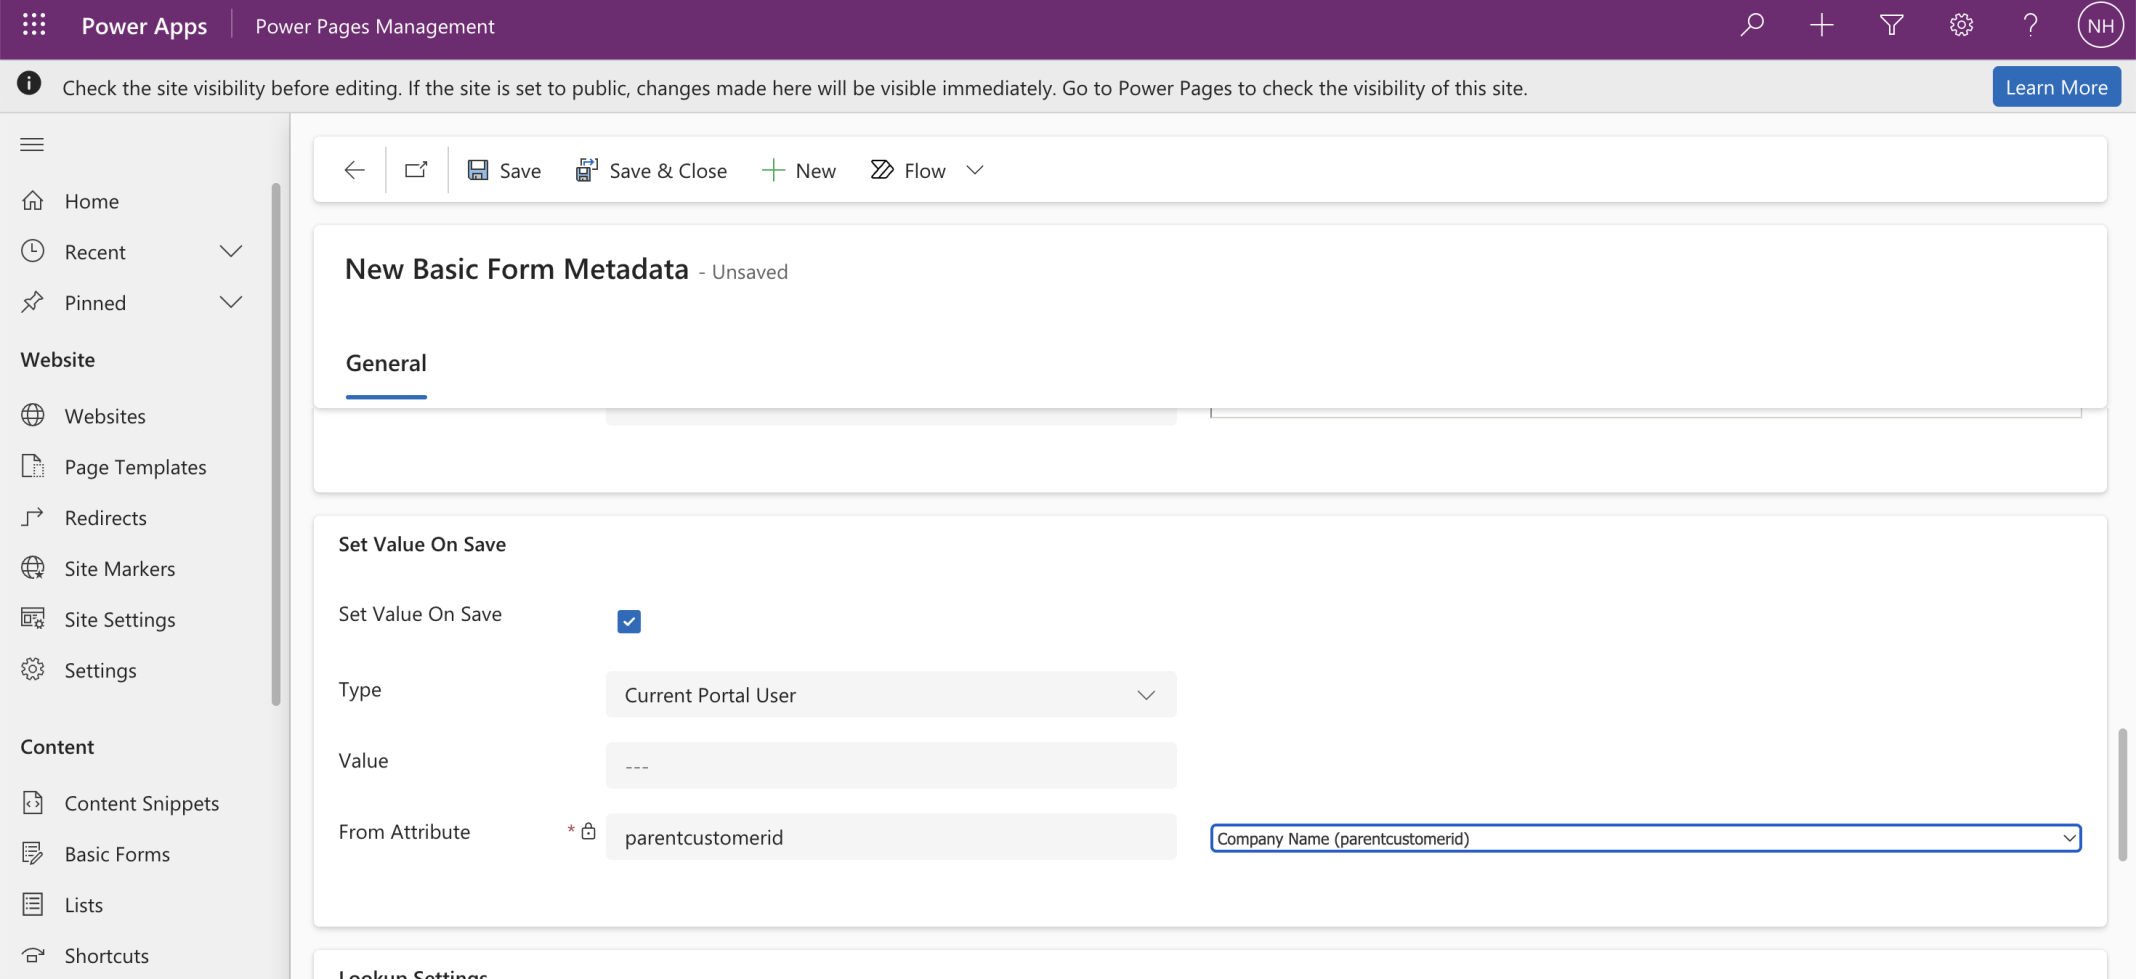2136x979 pixels.
Task: Collapse the sidebar with hamburger icon
Action: click(32, 144)
